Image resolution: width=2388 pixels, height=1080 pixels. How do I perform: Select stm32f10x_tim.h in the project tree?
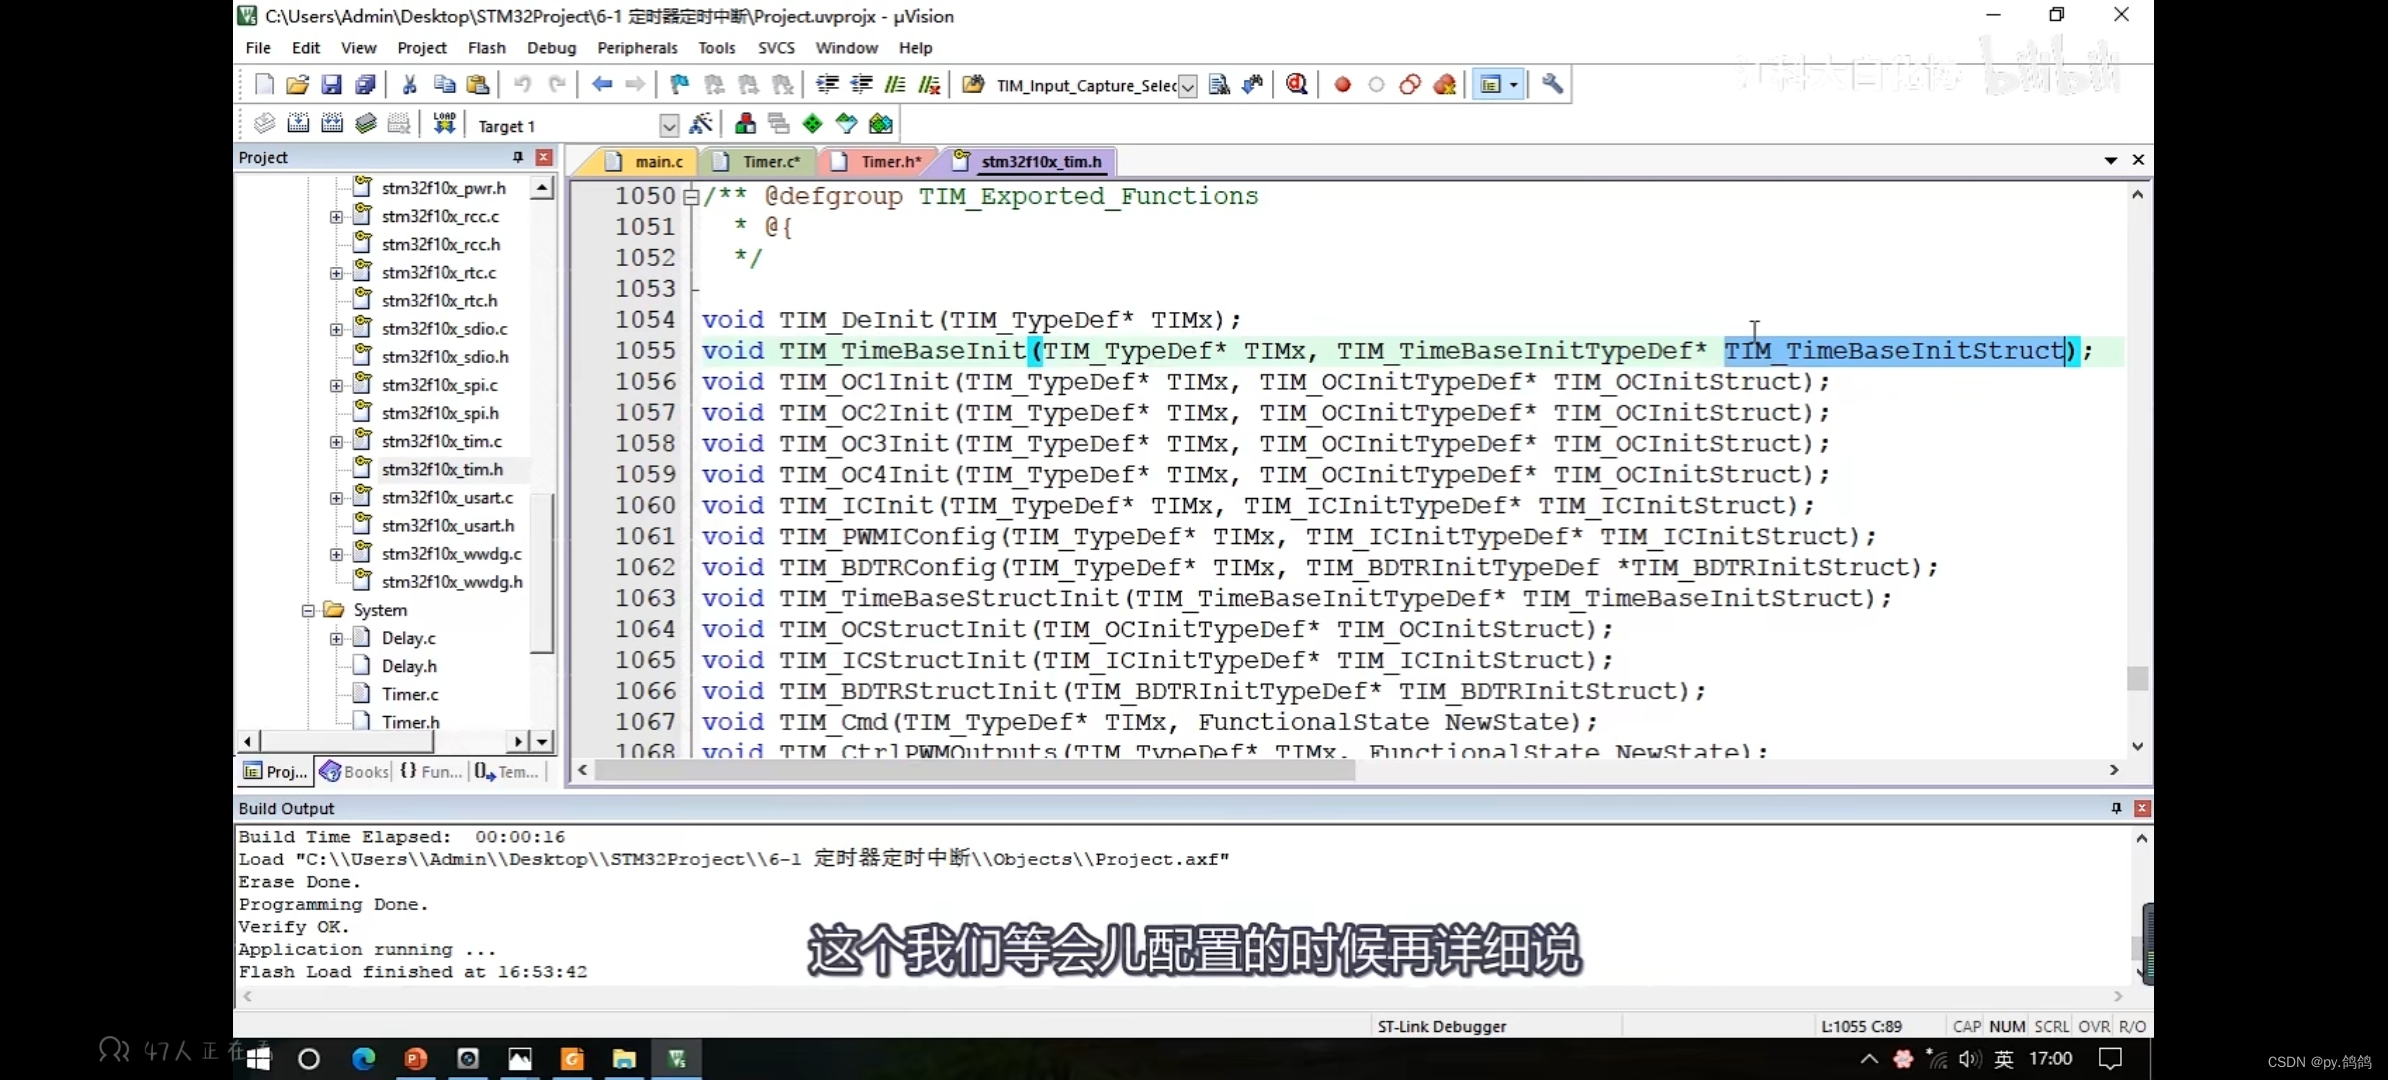tap(442, 470)
